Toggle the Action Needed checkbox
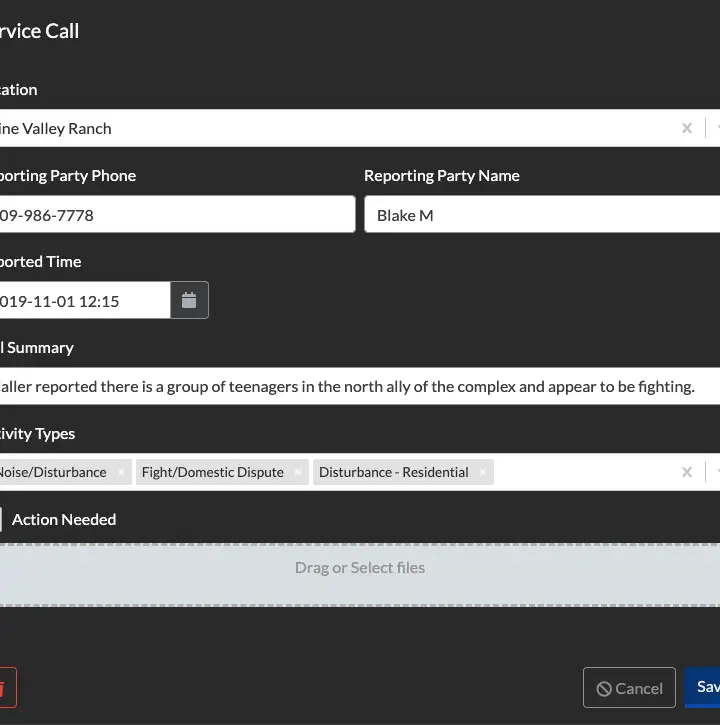The height and width of the screenshot is (725, 720). click(x=1, y=519)
